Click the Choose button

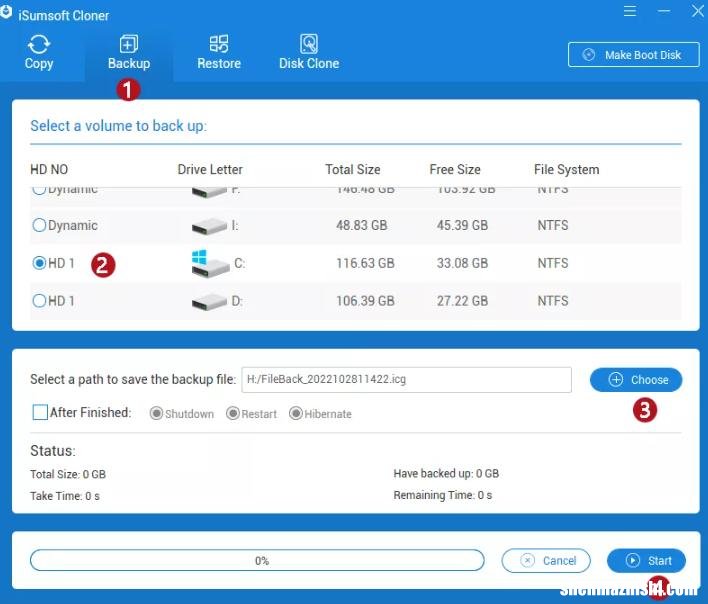click(636, 380)
